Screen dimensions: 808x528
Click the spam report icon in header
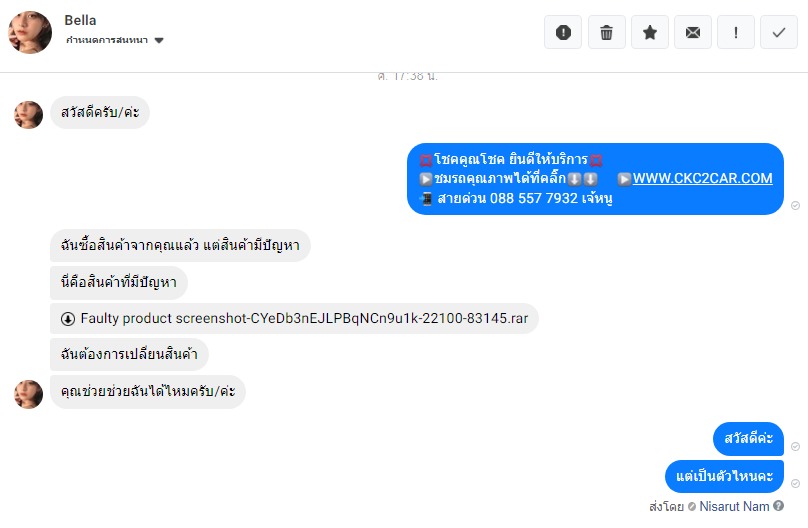[x=563, y=32]
